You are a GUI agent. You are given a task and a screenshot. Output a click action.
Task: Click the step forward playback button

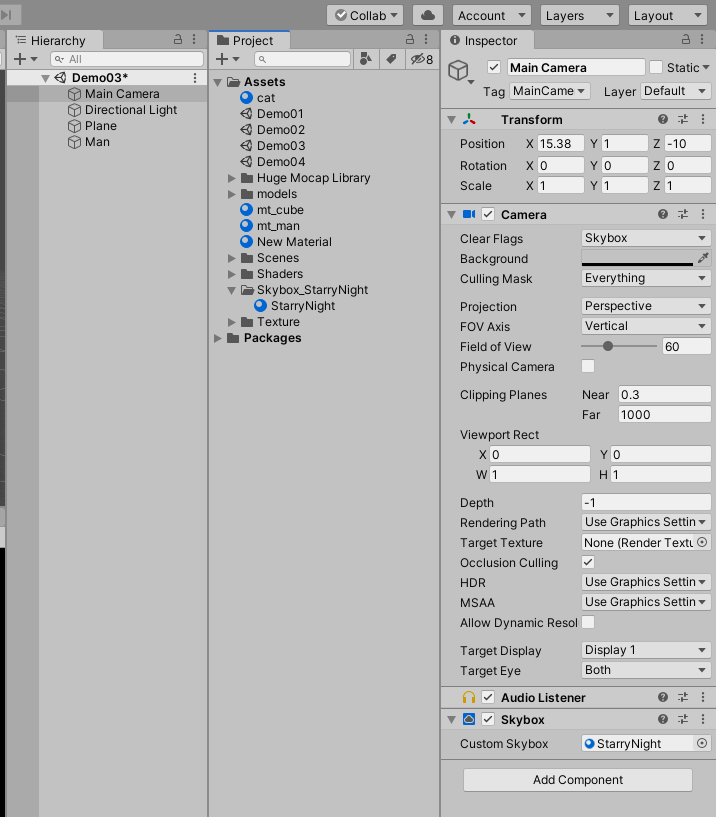[x=9, y=15]
